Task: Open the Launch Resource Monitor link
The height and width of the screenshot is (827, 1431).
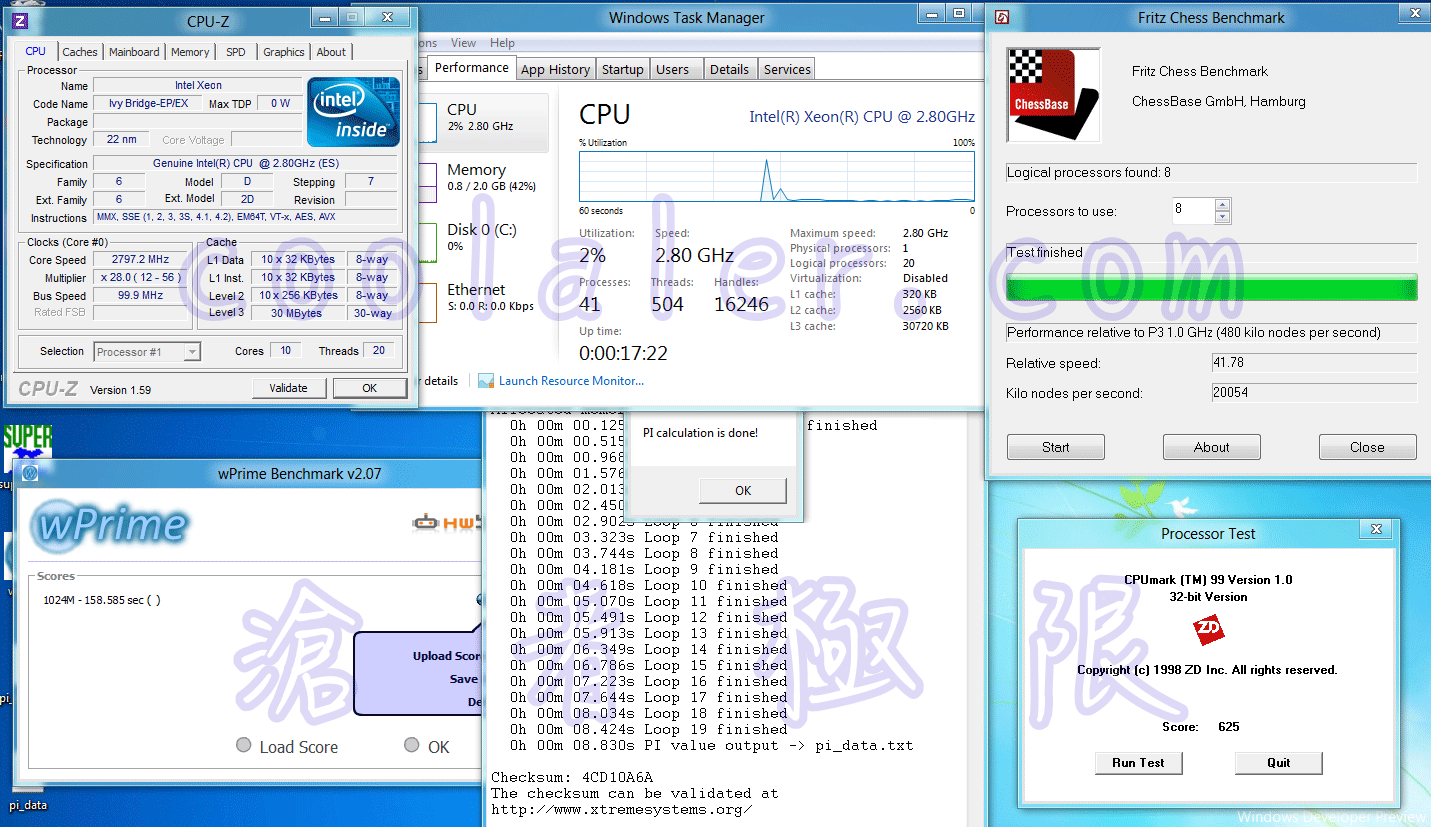Action: click(x=571, y=381)
